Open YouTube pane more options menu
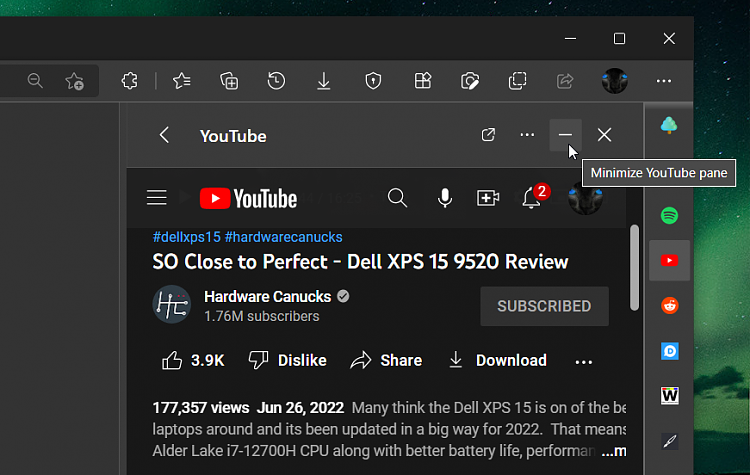750x475 pixels. tap(527, 135)
